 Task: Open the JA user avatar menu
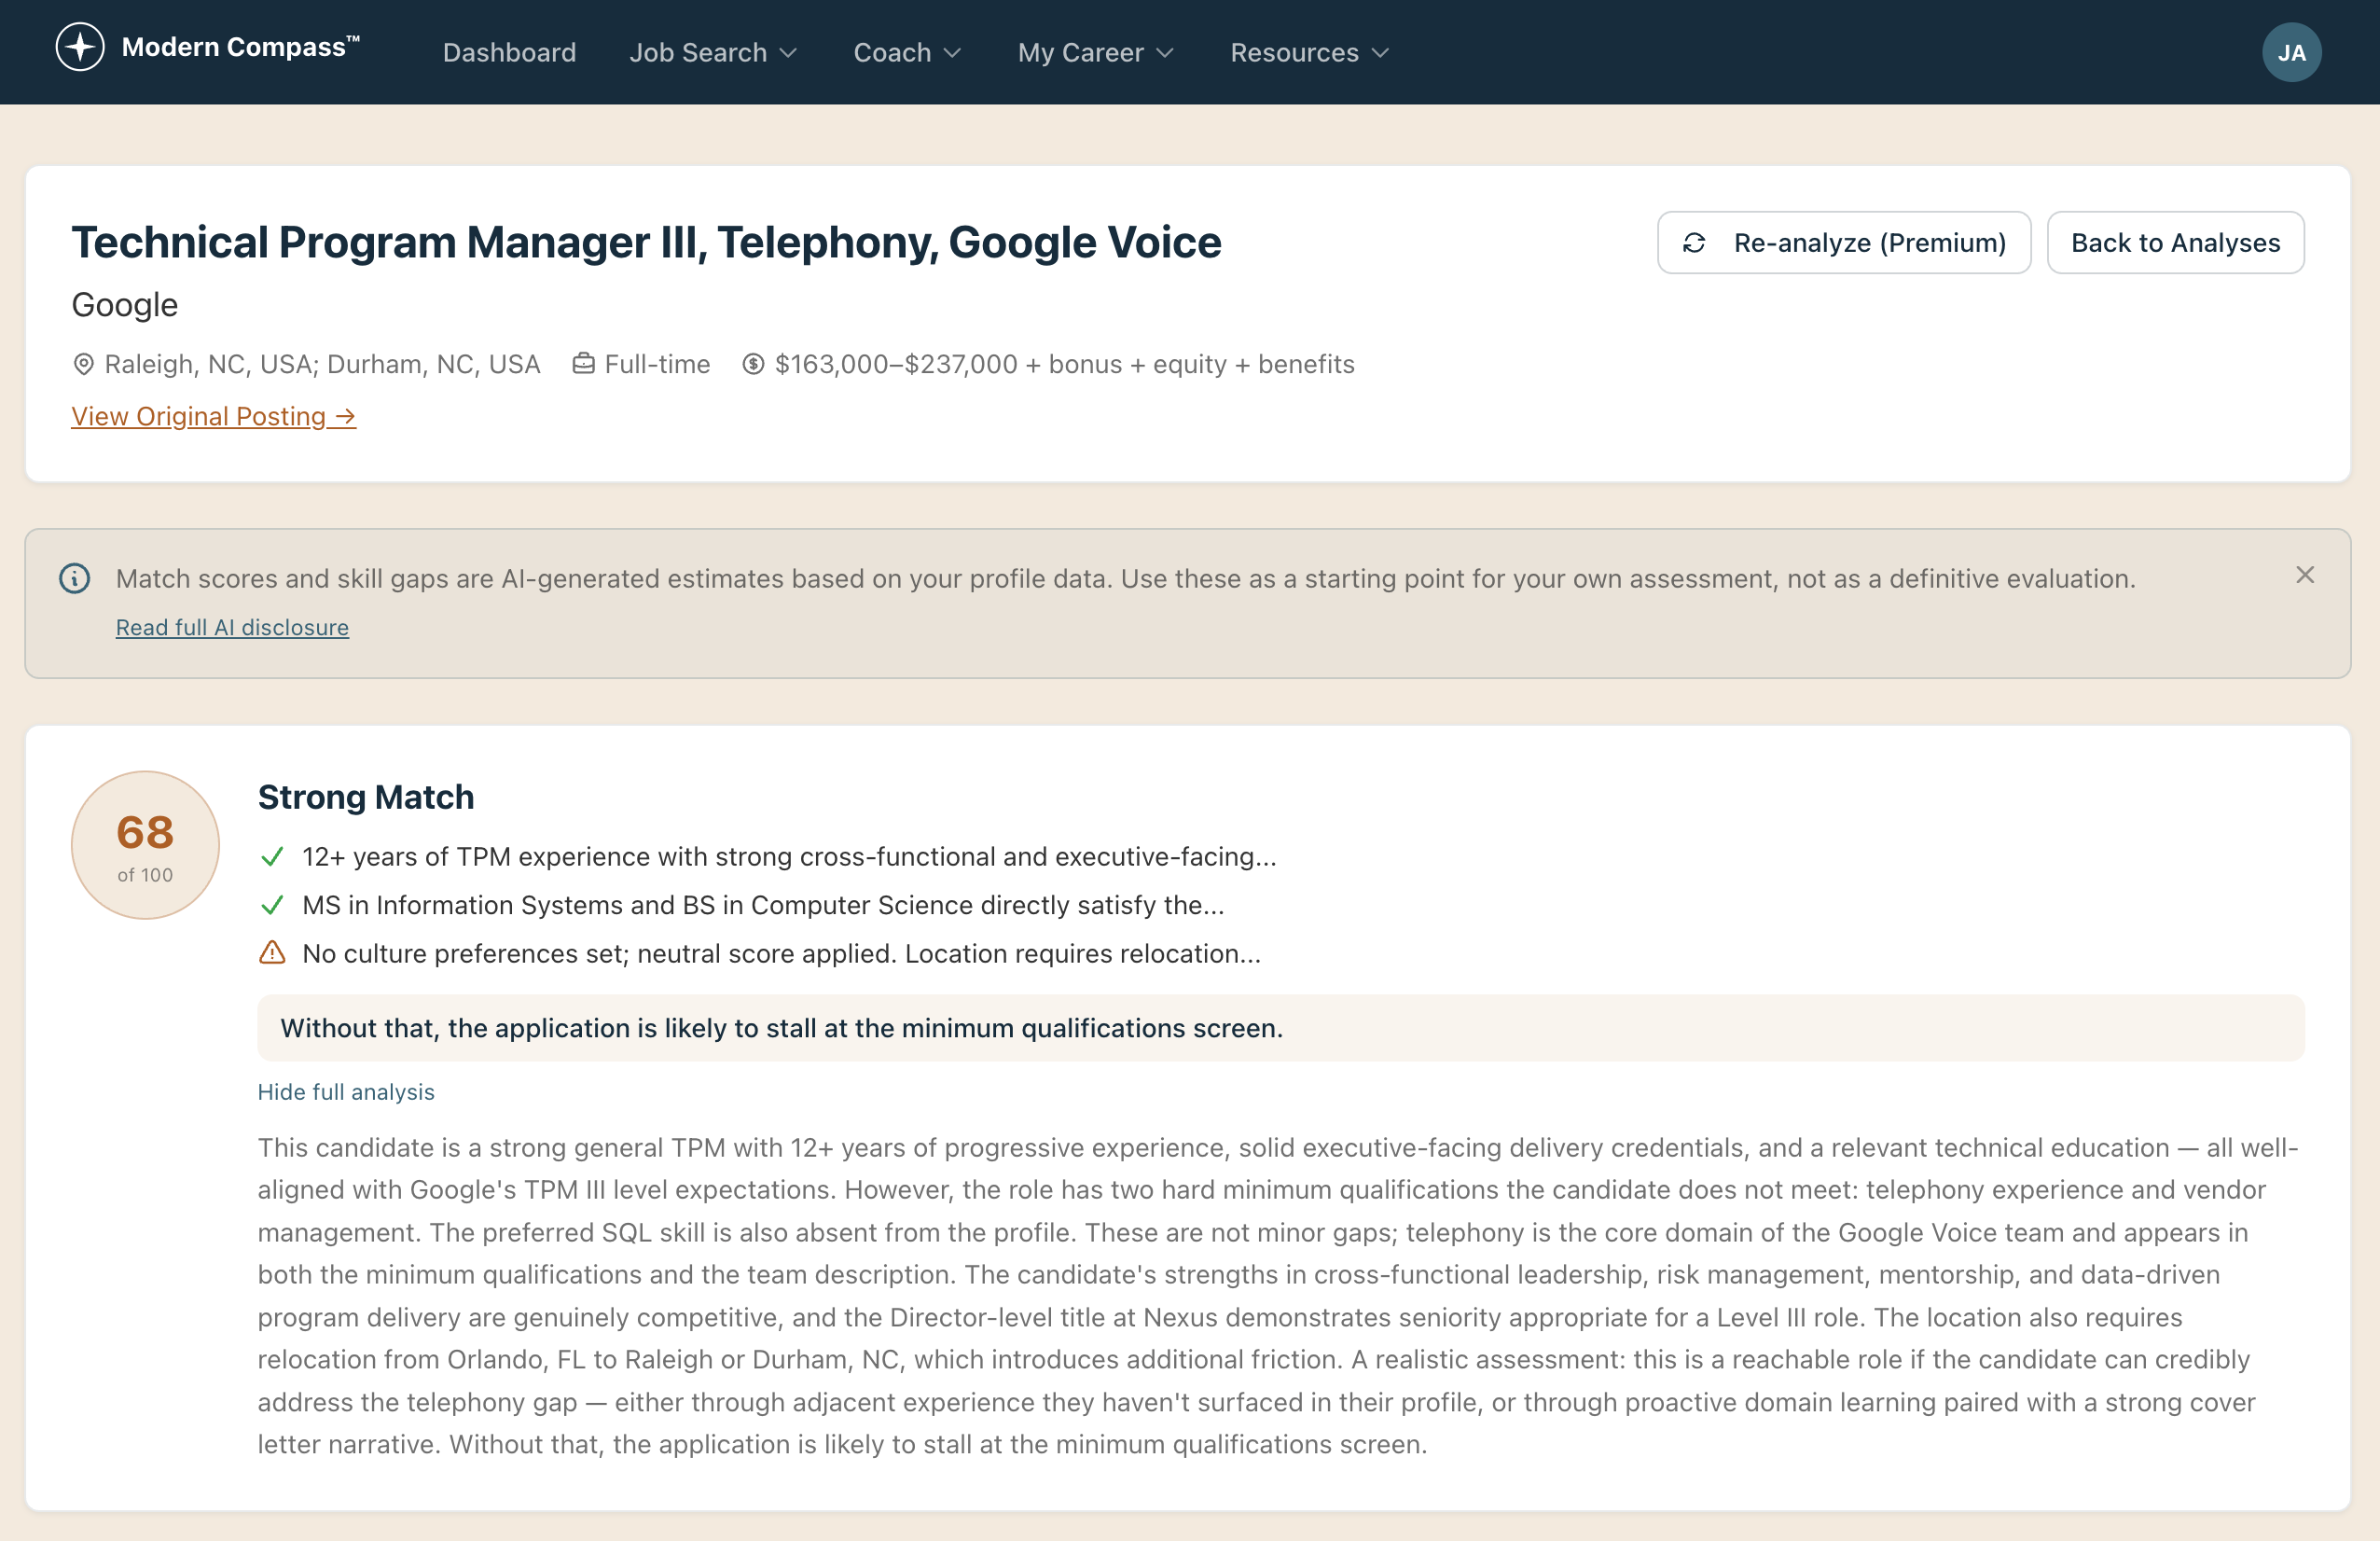click(x=2291, y=52)
